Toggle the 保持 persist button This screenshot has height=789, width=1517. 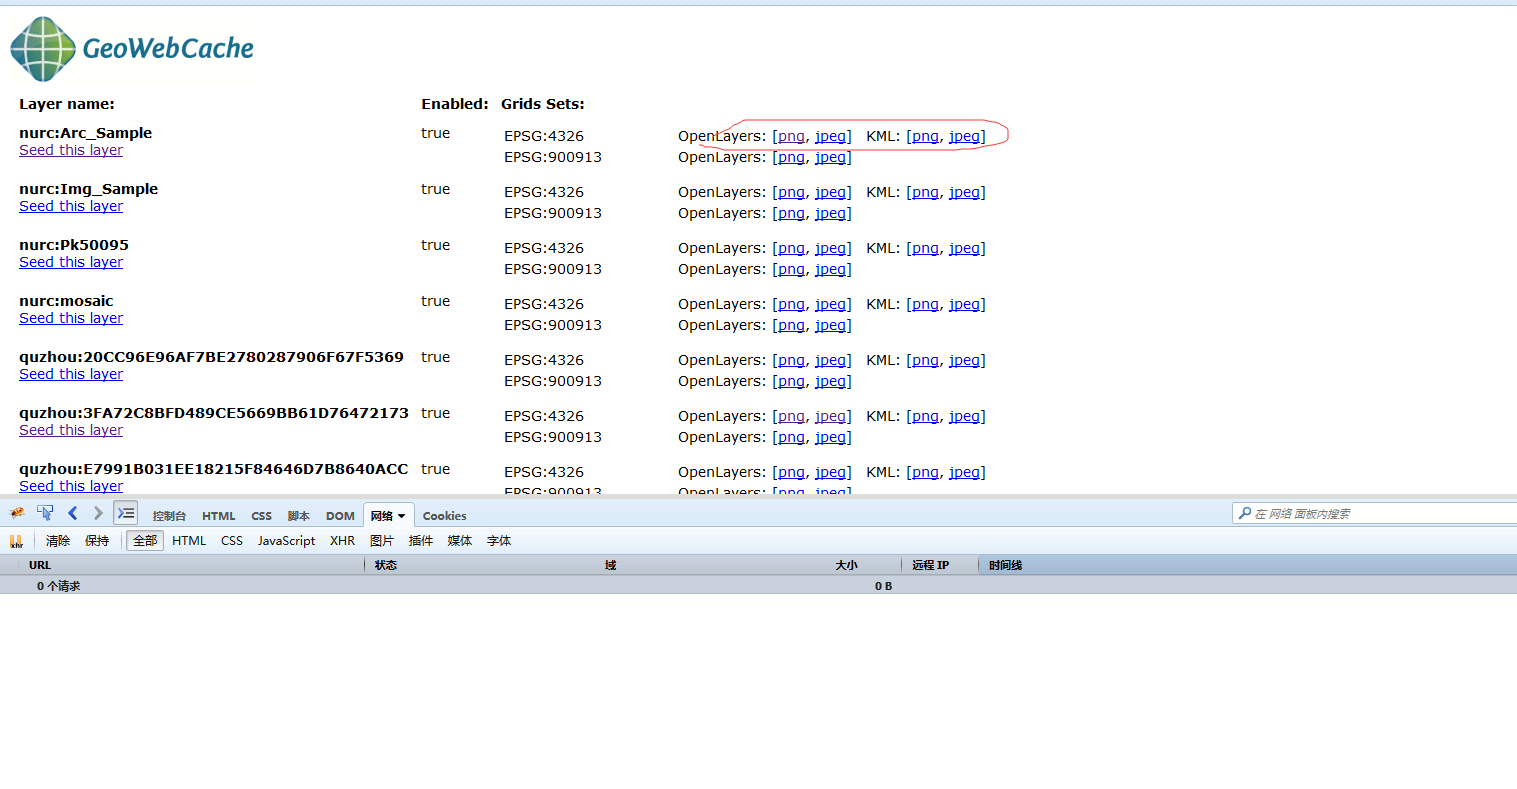click(97, 541)
